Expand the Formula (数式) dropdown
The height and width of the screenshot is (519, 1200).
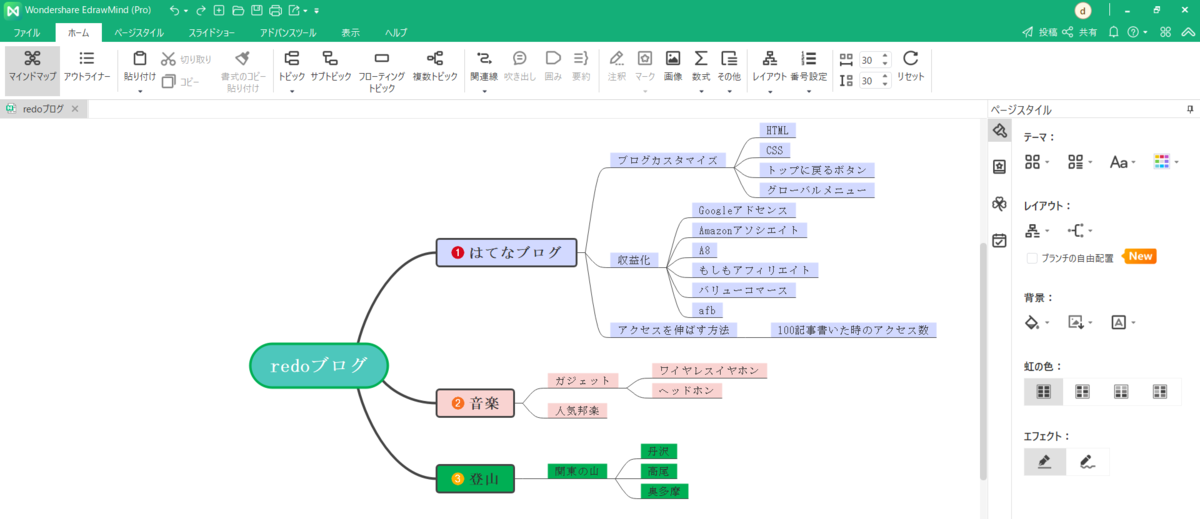701,90
